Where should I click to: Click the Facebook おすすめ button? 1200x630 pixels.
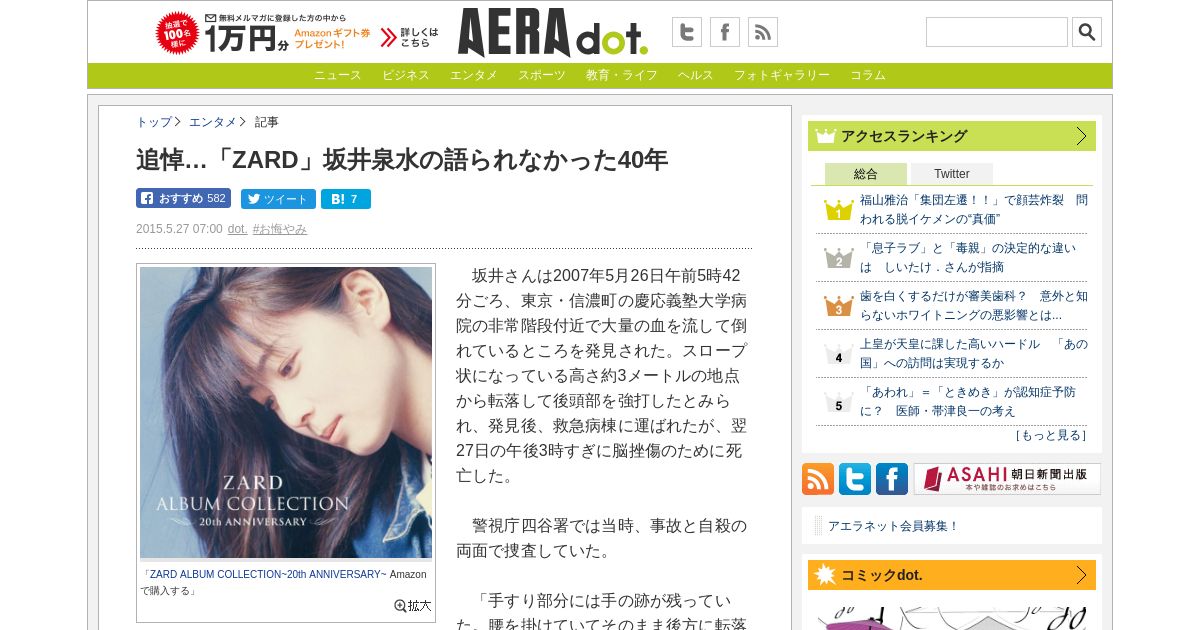click(x=184, y=199)
